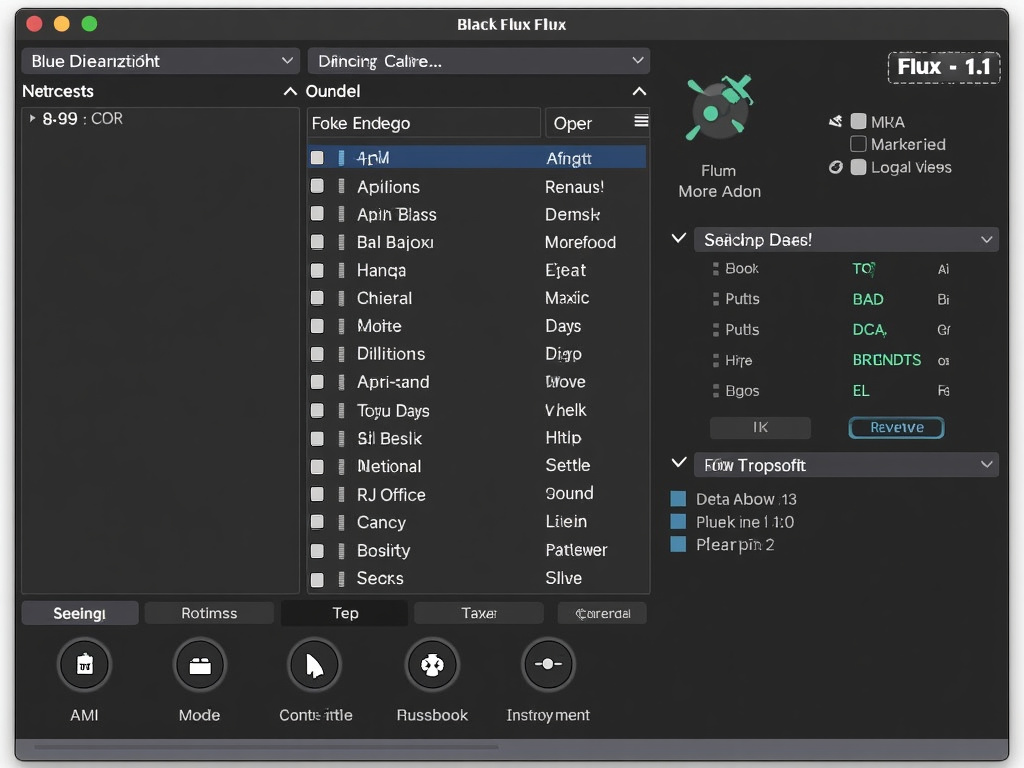The image size is (1024, 768).
Task: Select the Toyu Days list row
Action: (477, 410)
